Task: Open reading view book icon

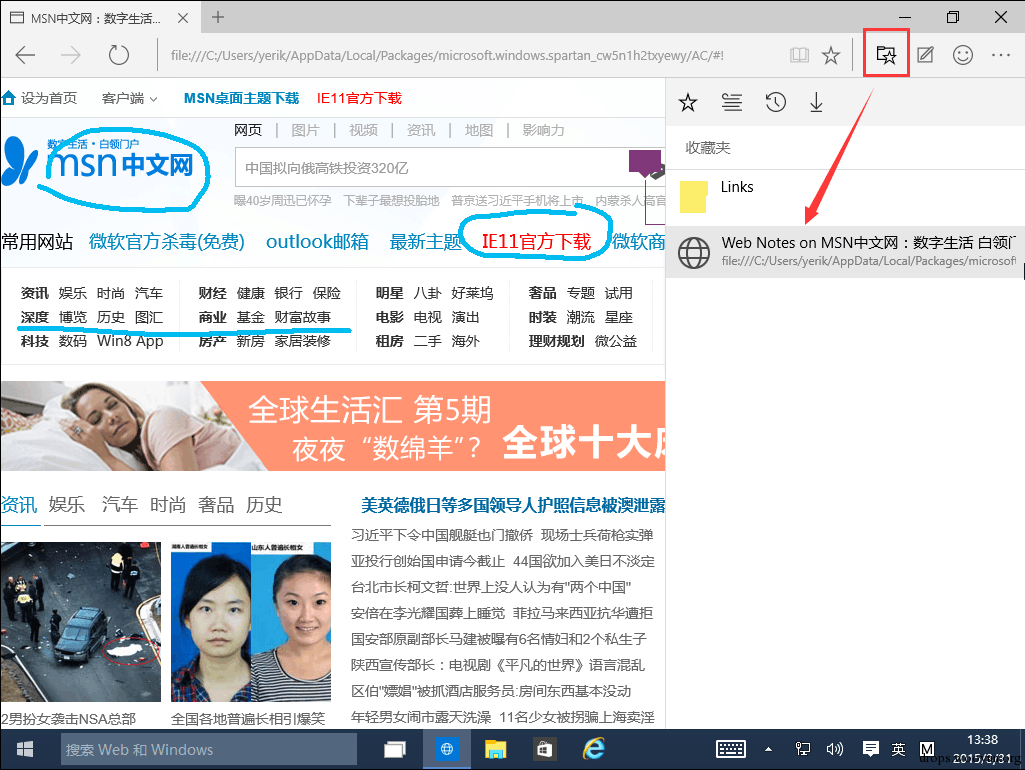Action: tap(799, 56)
